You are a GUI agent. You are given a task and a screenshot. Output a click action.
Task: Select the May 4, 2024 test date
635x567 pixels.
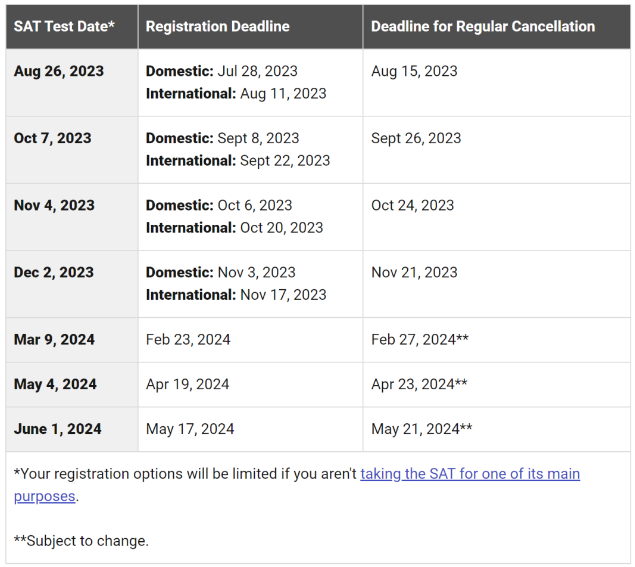point(55,384)
